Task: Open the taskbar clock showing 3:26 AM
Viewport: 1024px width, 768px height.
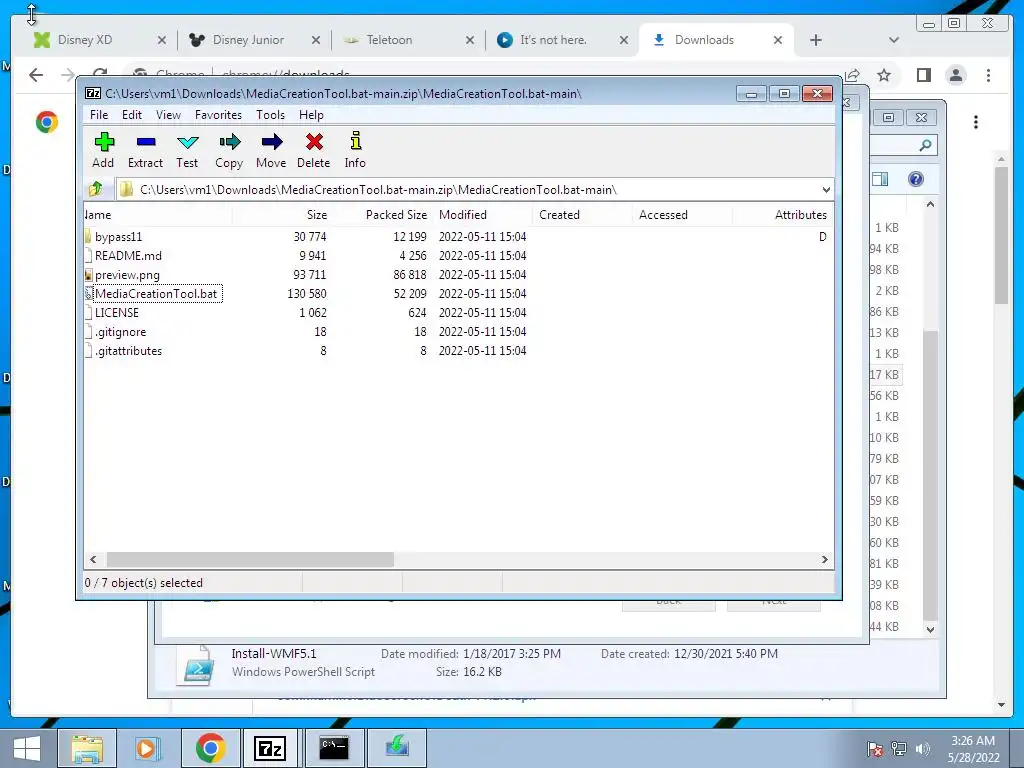Action: (x=974, y=748)
